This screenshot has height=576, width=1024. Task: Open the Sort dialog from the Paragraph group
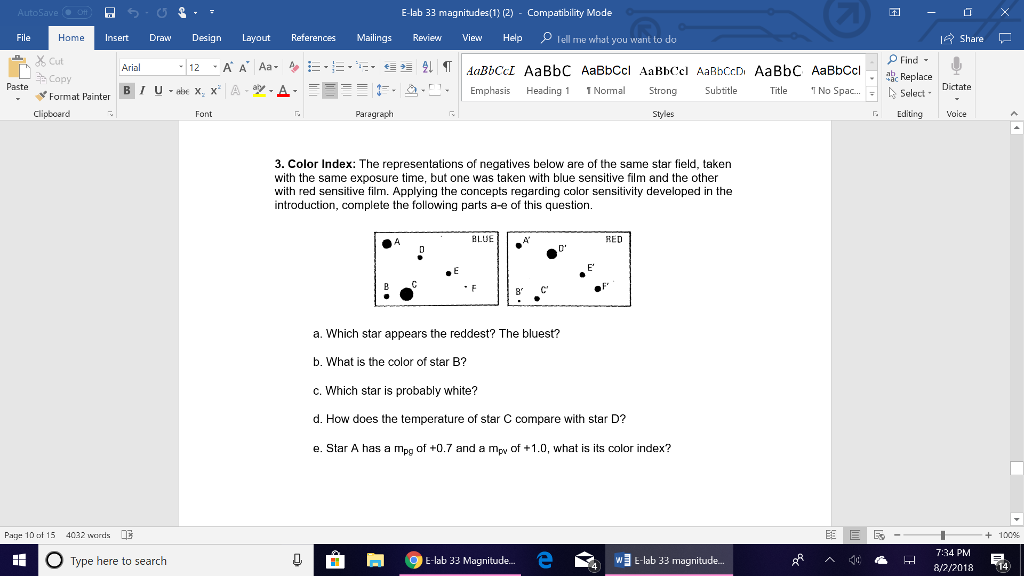pyautogui.click(x=427, y=67)
